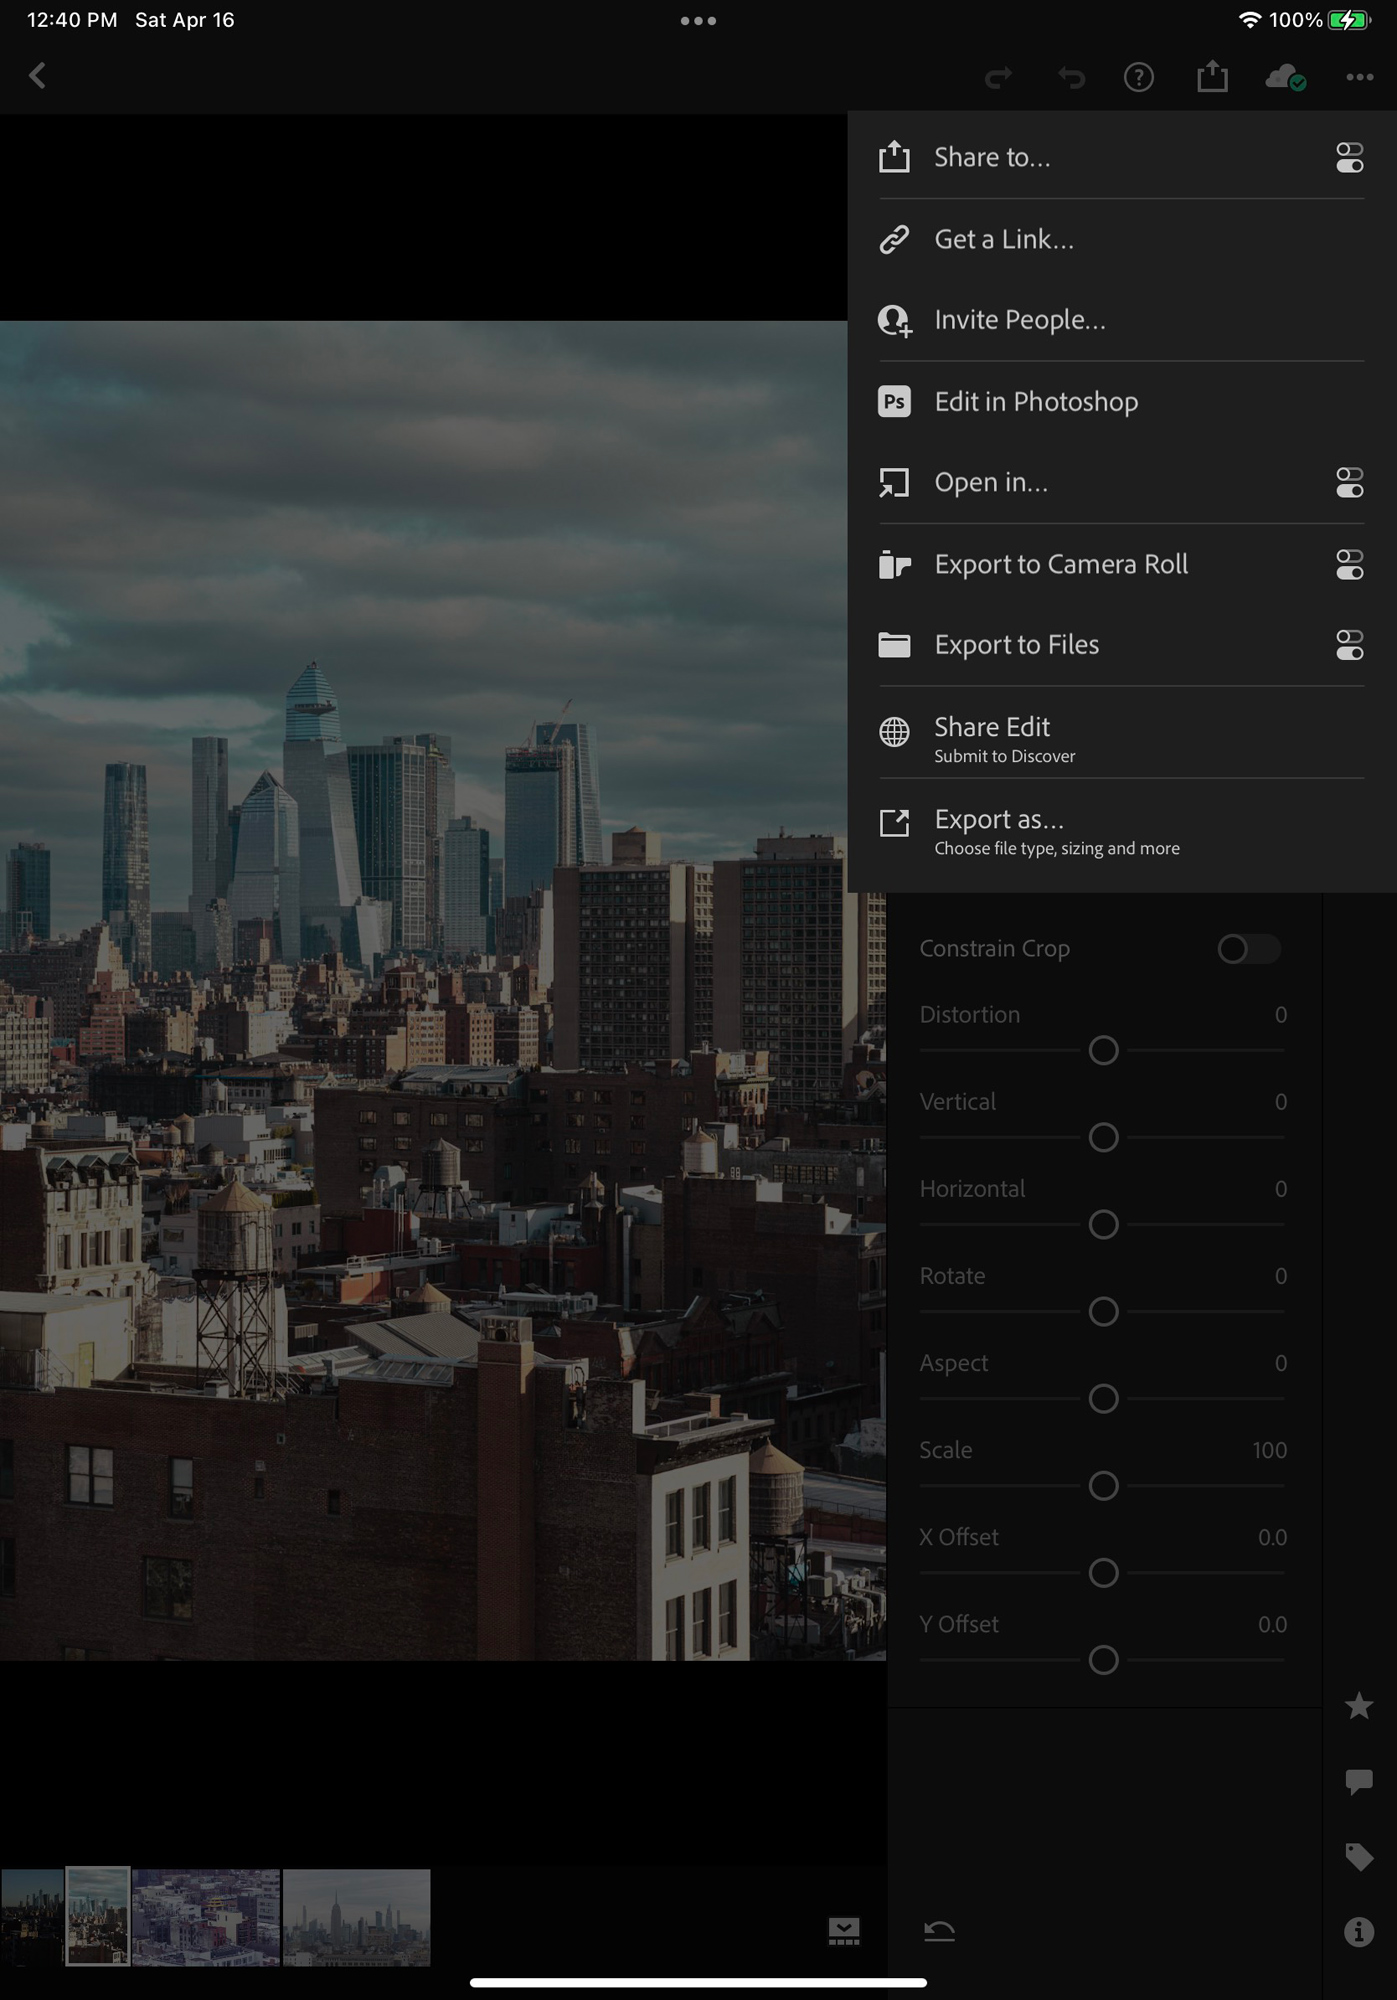
Task: Tap the back arrow to exit editing
Action: tap(38, 76)
